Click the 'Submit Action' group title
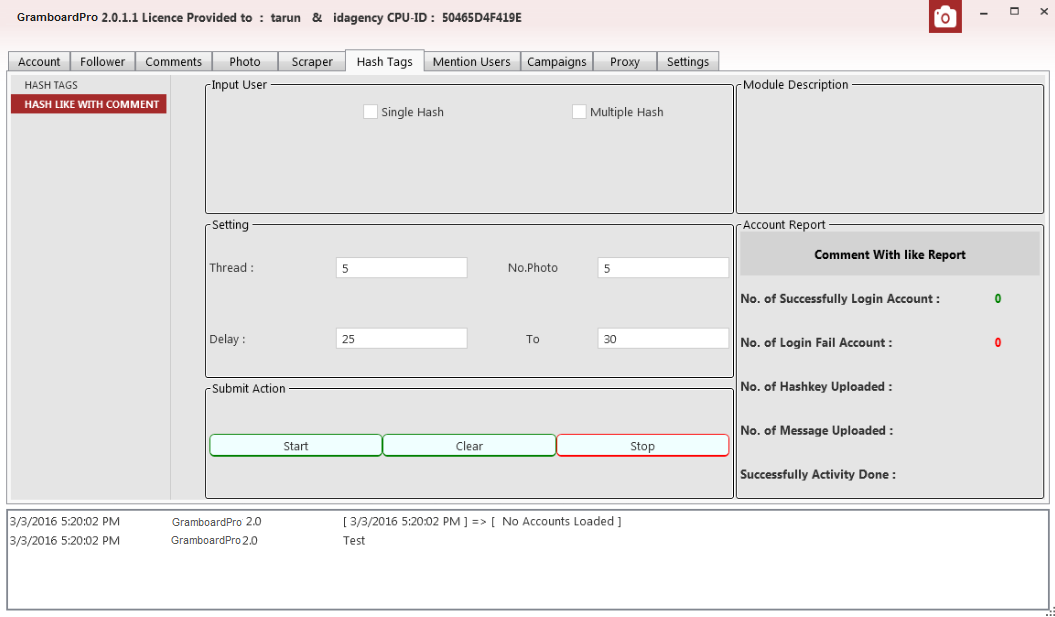The width and height of the screenshot is (1055, 617). pyautogui.click(x=248, y=388)
